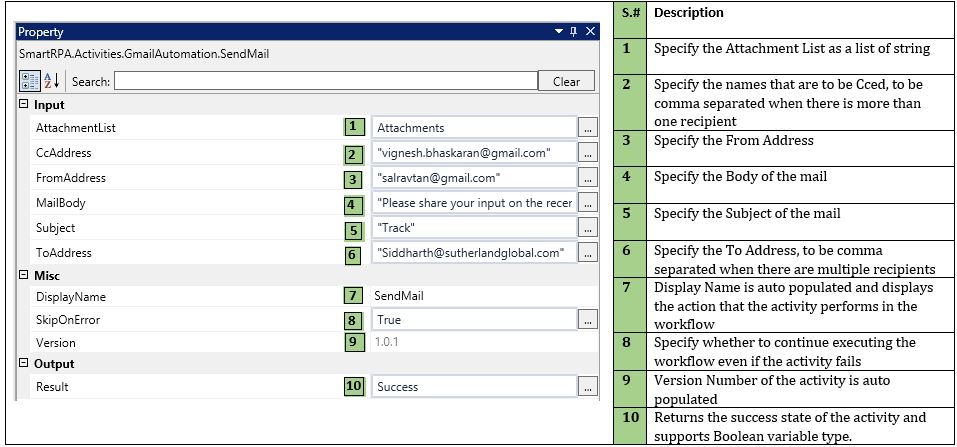
Task: Collapse the Misc section
Action: 24,275
